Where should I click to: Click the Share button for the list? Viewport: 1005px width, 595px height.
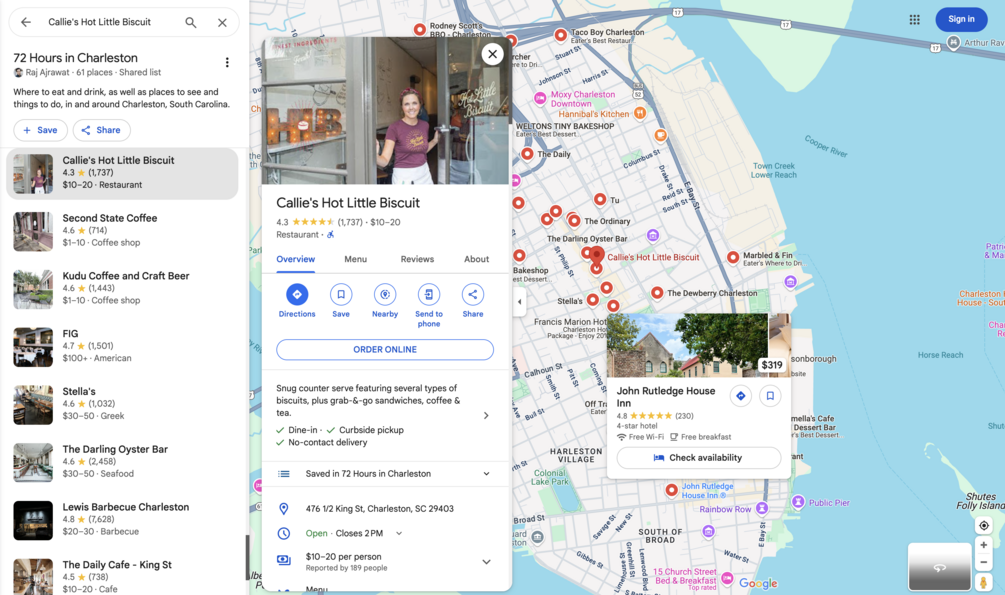[101, 130]
